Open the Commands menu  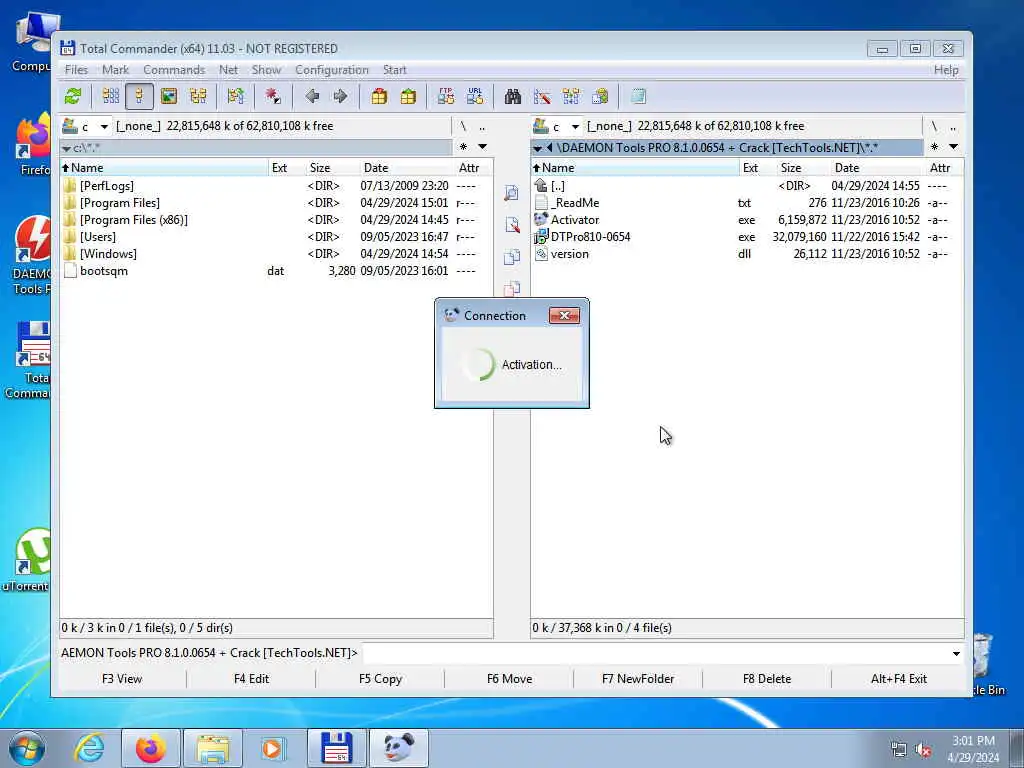click(174, 70)
